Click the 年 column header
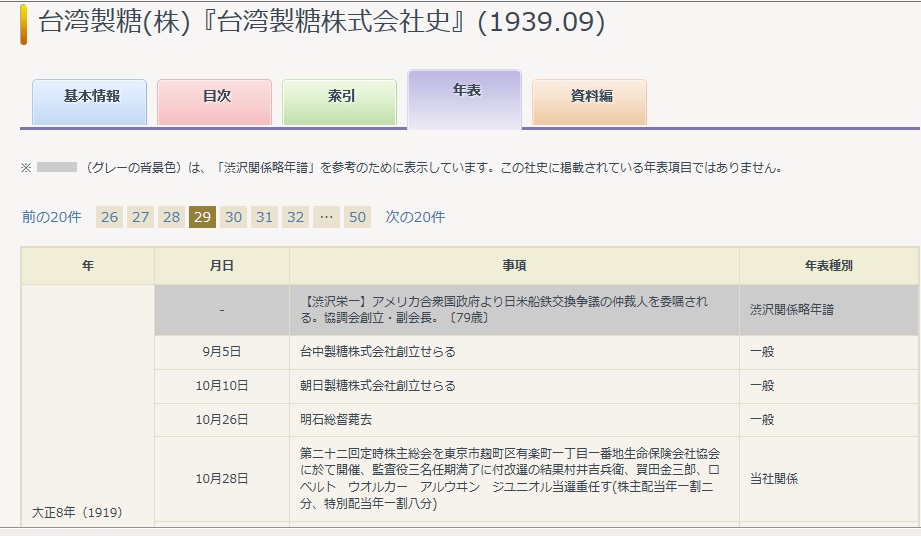921x536 pixels. coord(88,266)
